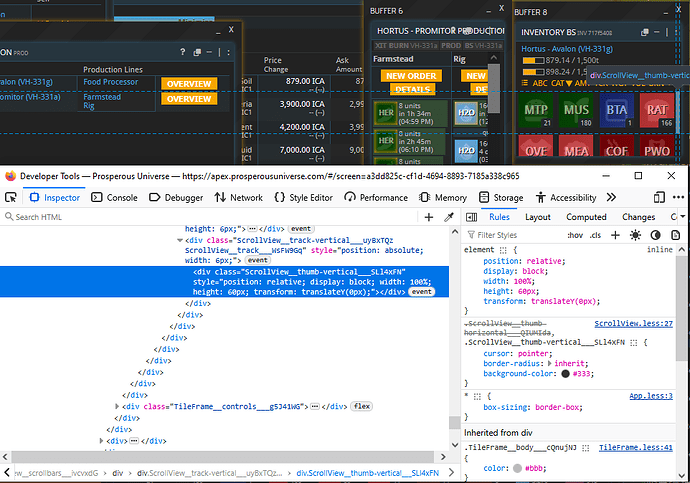
Task: Pop out the PROD tile window icon
Action: point(197,52)
